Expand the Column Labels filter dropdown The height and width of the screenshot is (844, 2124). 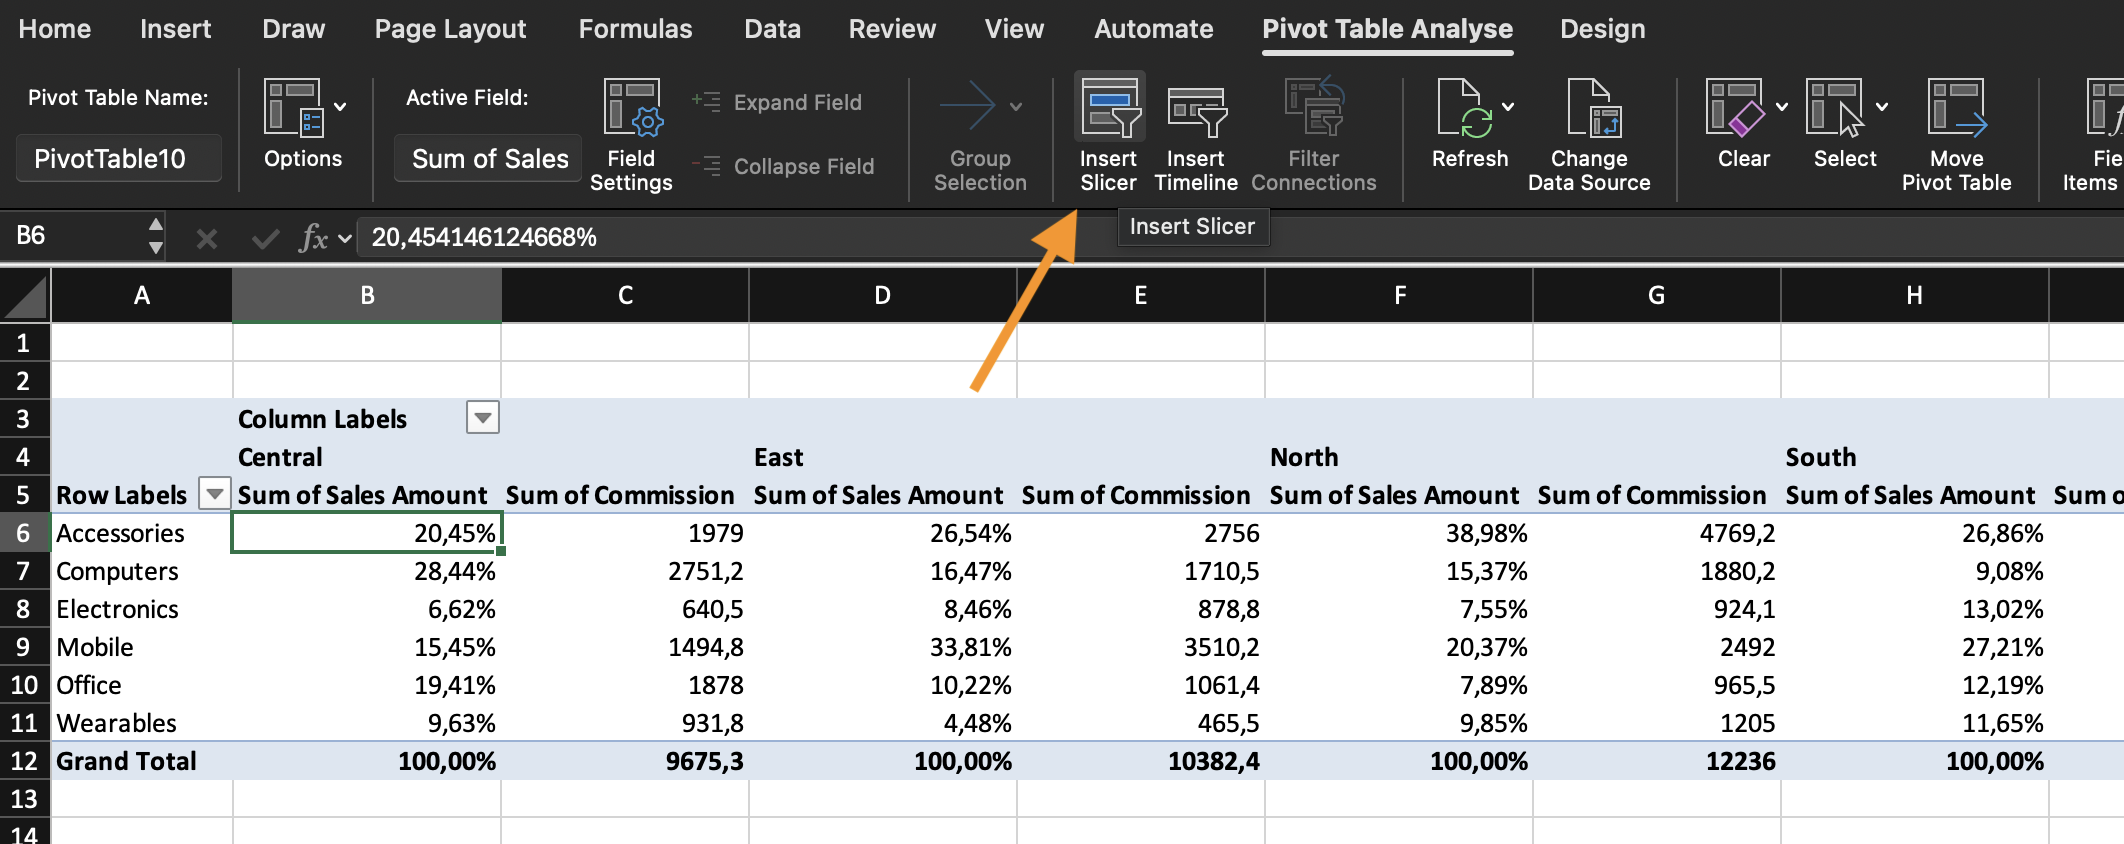click(483, 418)
